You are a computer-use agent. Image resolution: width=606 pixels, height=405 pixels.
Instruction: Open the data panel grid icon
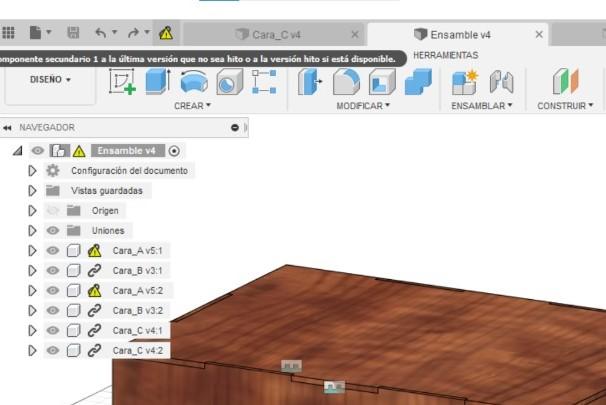[x=9, y=32]
